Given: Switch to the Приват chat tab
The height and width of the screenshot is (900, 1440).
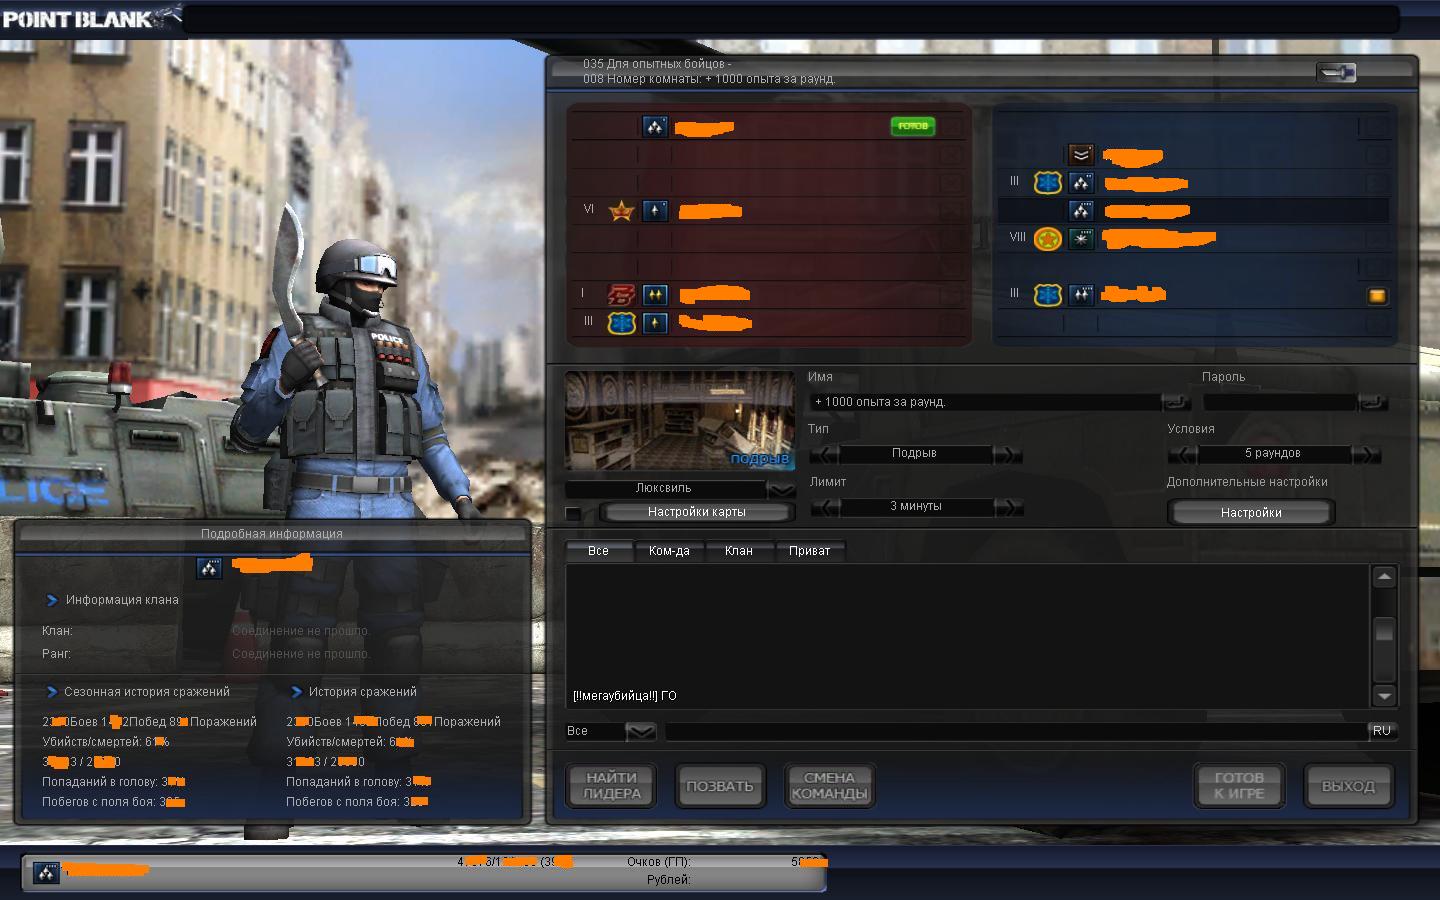Looking at the screenshot, I should click(809, 551).
